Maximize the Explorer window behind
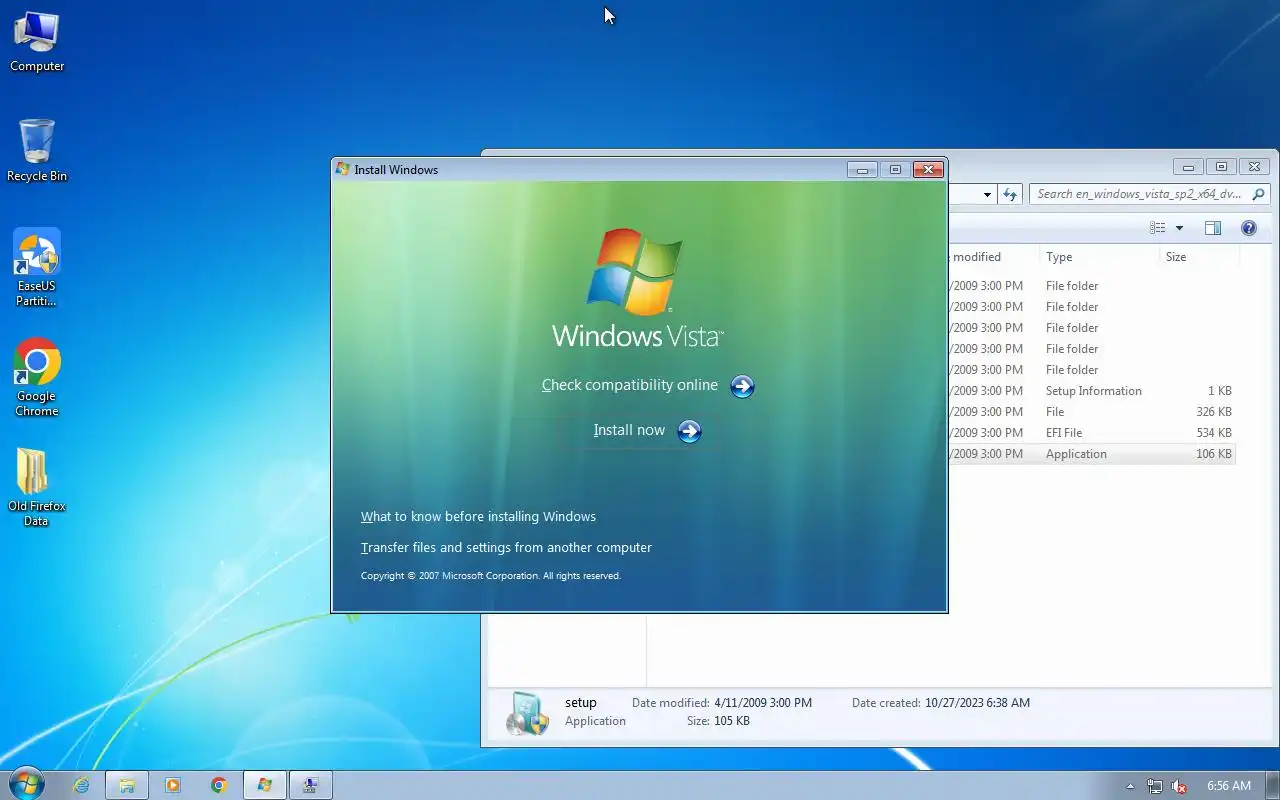This screenshot has width=1280, height=800. click(x=1221, y=167)
